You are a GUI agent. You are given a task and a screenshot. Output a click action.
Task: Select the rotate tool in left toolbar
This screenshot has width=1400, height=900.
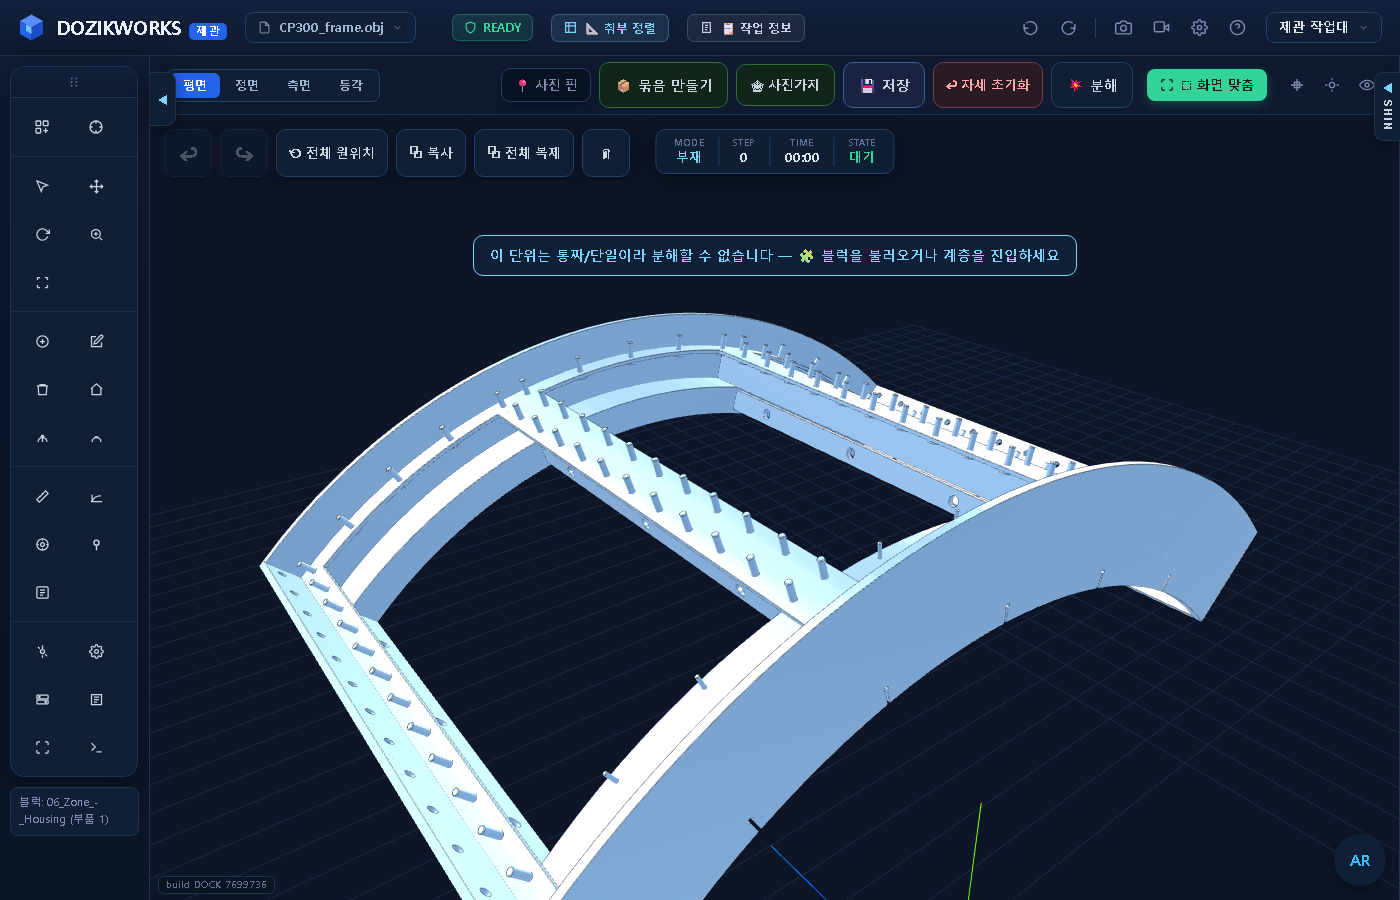[x=42, y=235]
